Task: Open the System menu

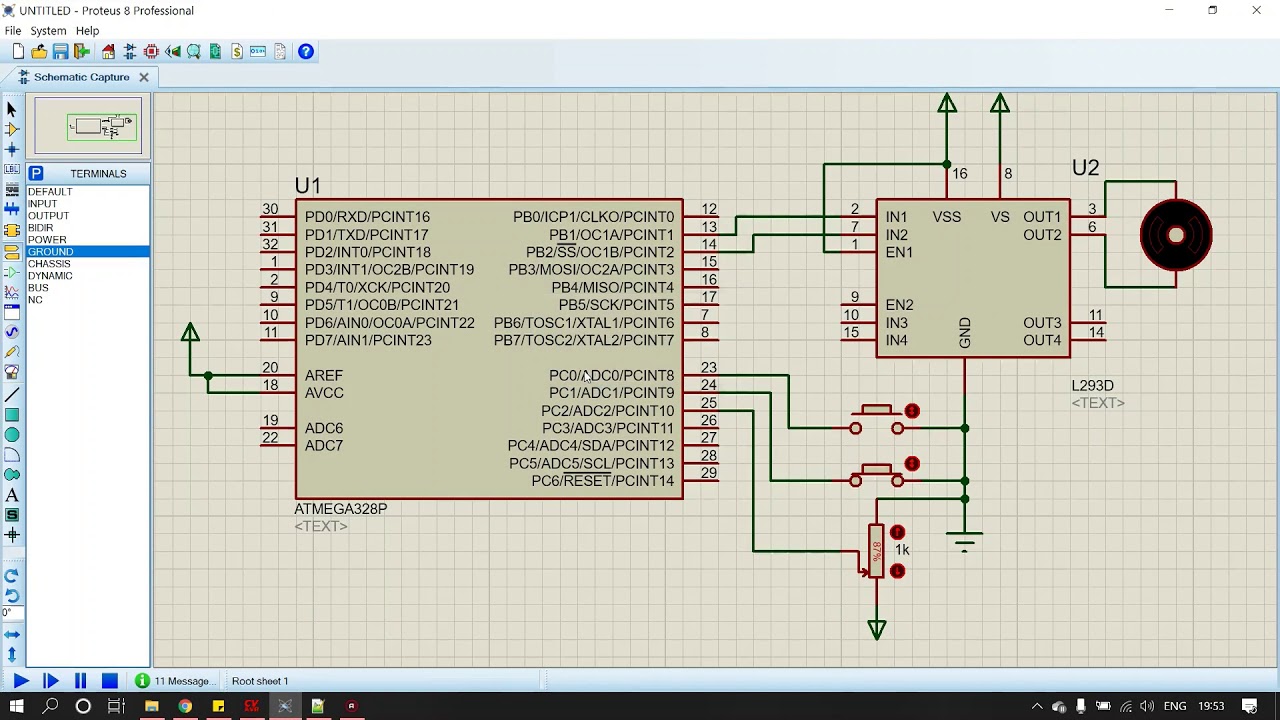Action: click(48, 31)
